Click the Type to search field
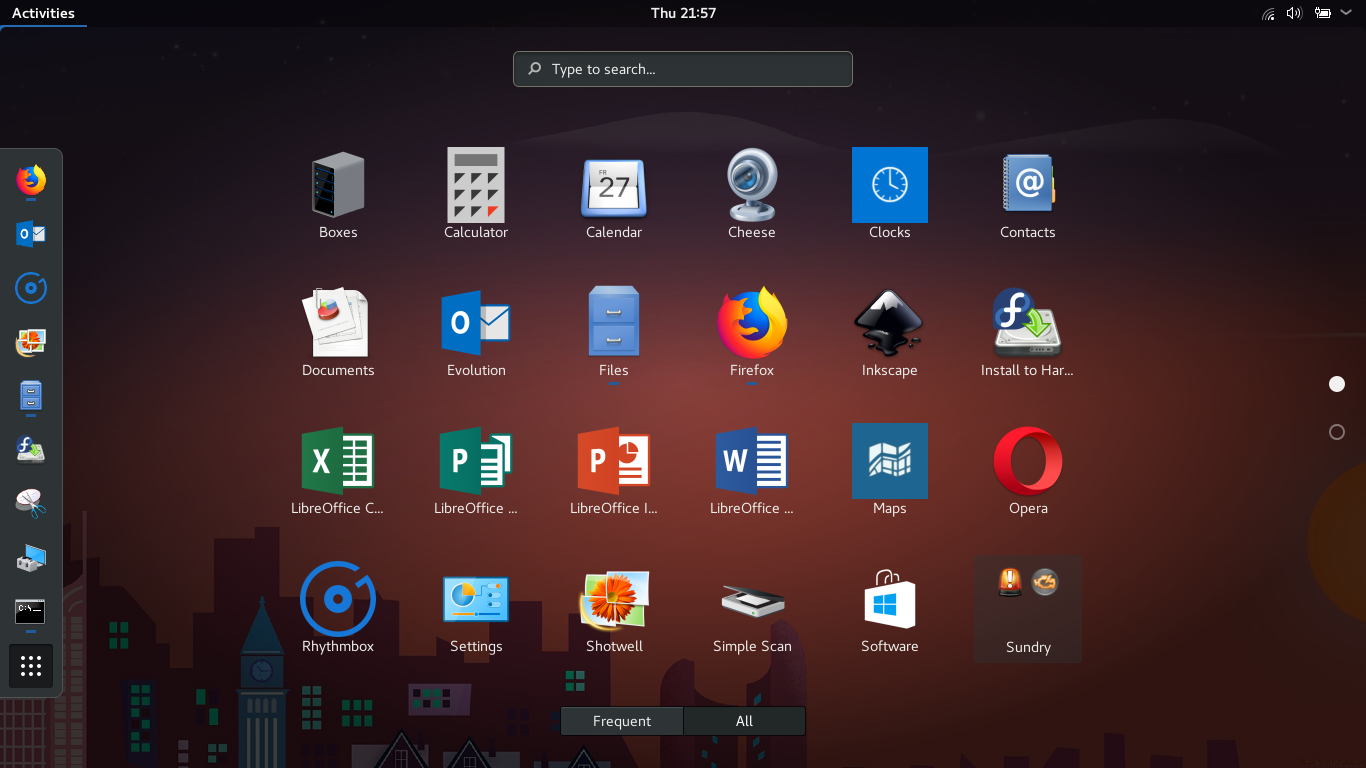 [x=683, y=69]
